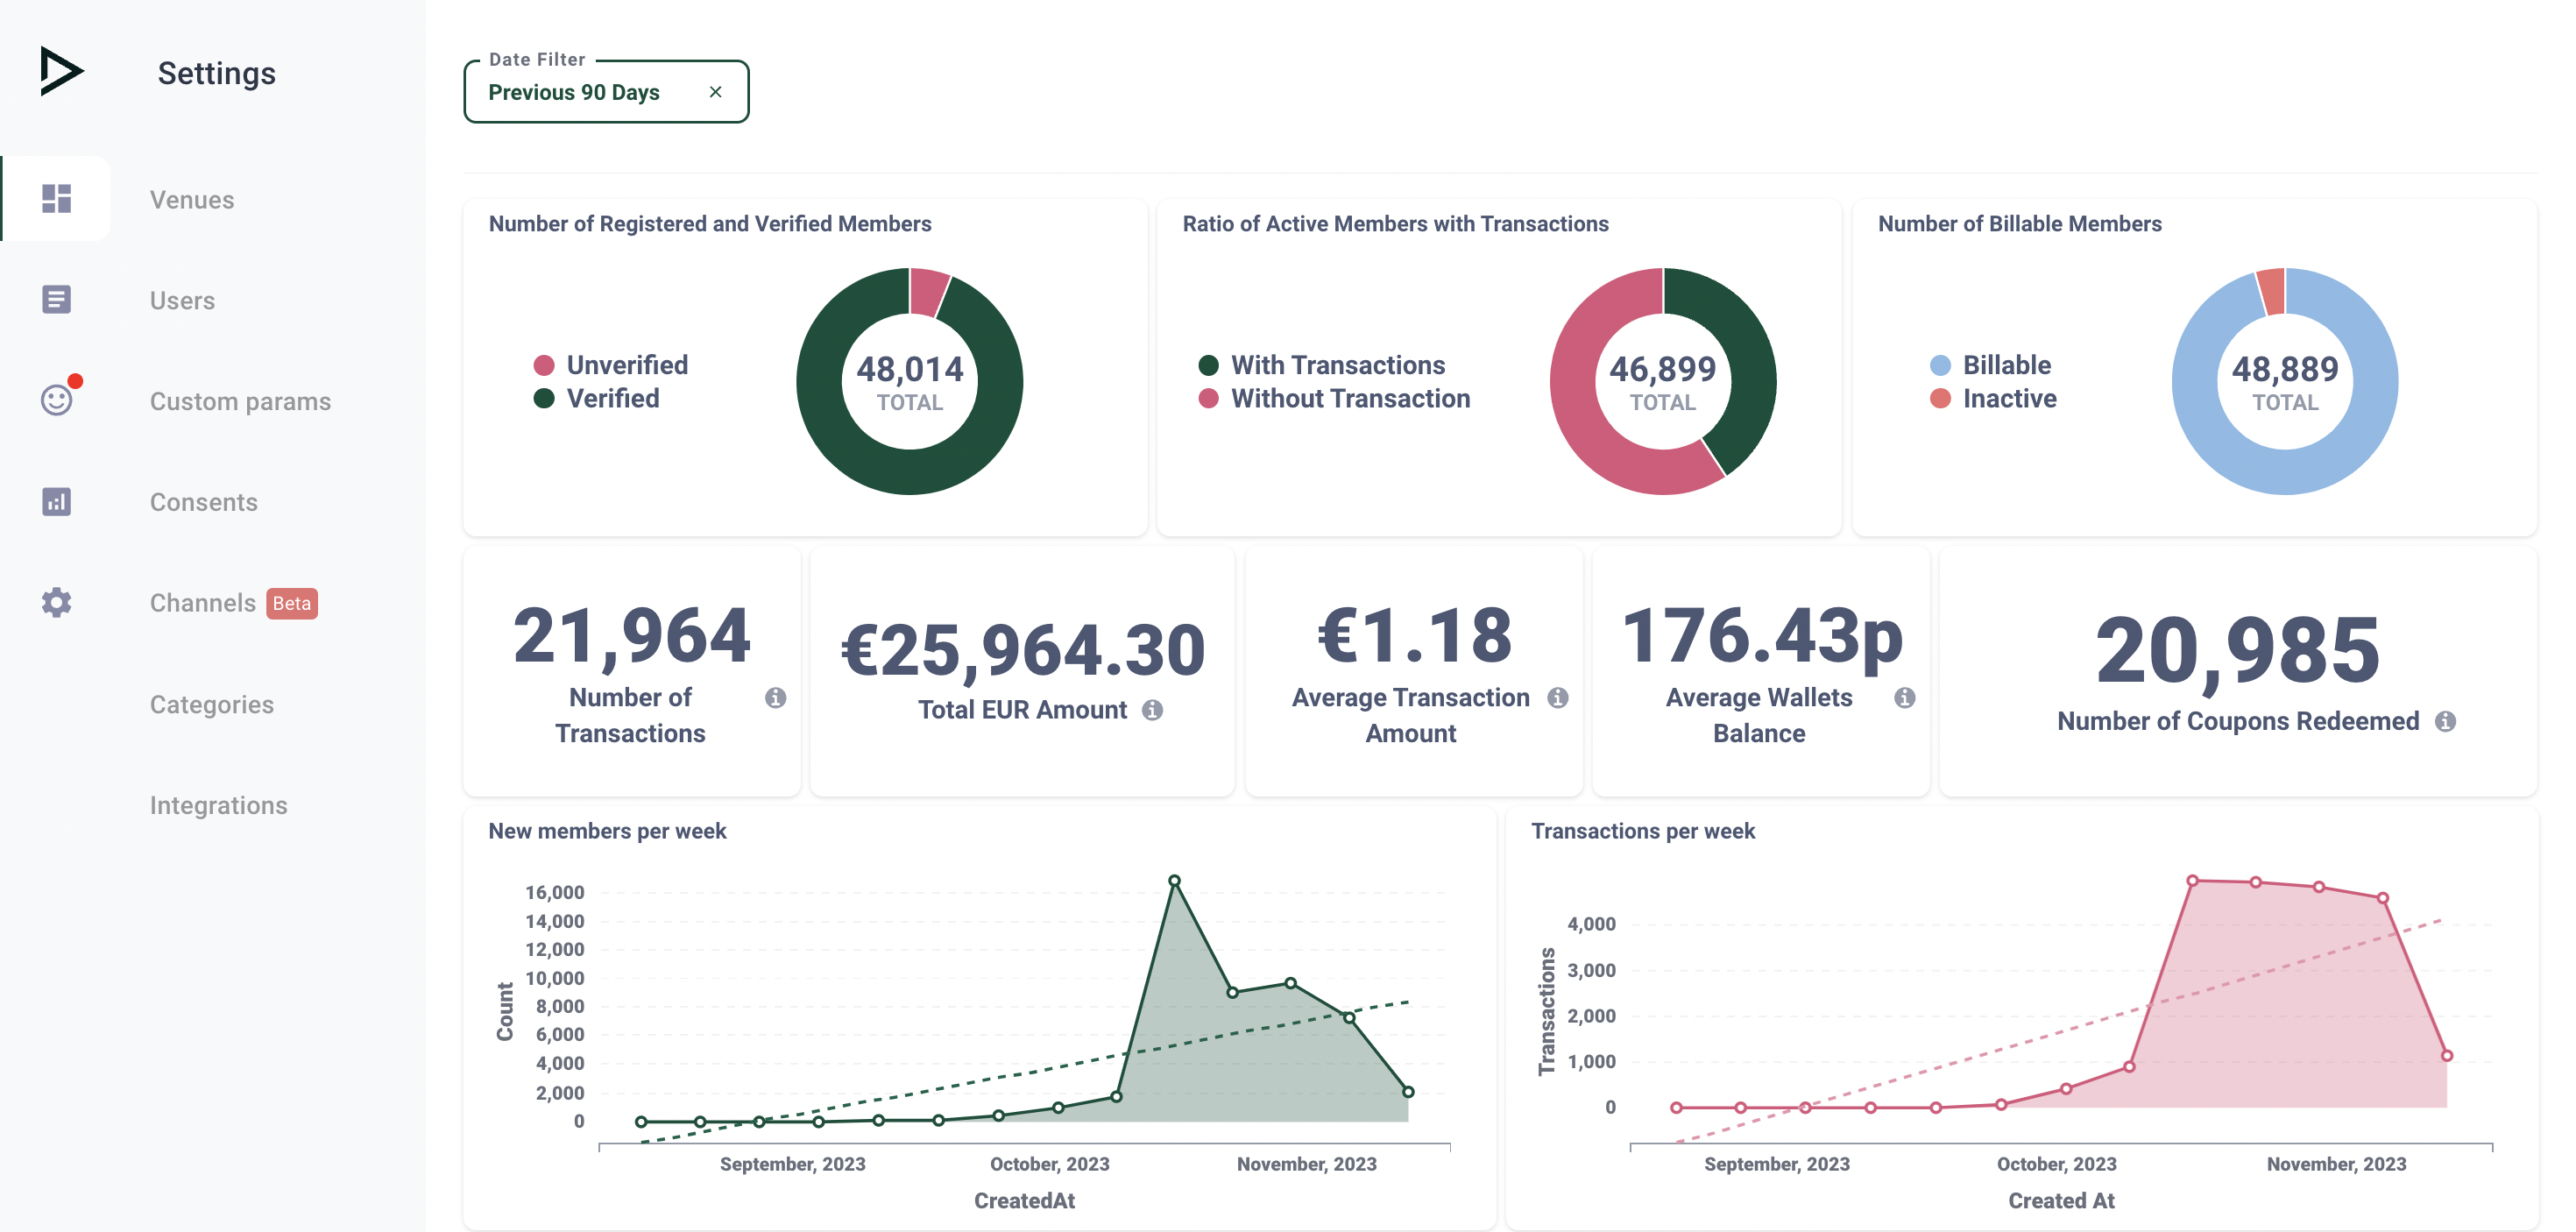
Task: Click info icon beside Number of Coupons Redeemed
Action: click(2445, 721)
